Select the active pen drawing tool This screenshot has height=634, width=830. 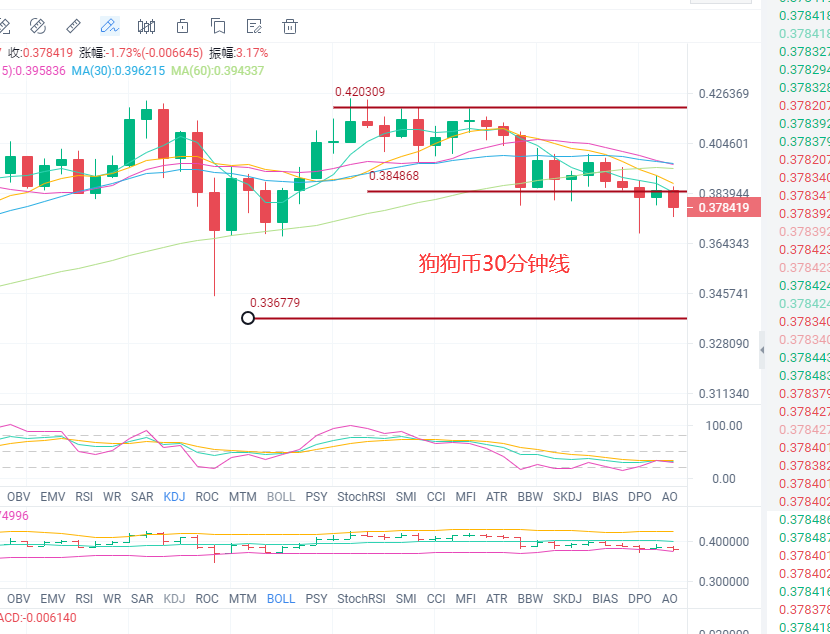click(x=109, y=26)
